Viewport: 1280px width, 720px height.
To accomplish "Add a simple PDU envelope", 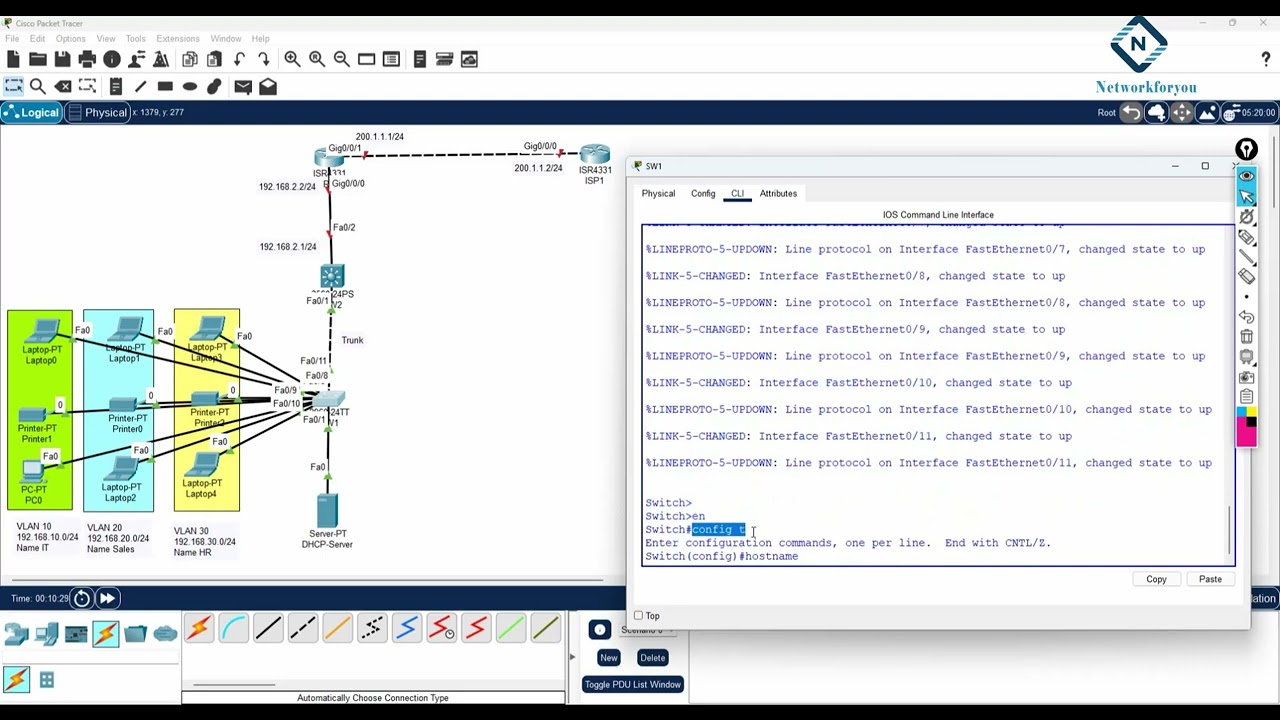I will pos(243,86).
